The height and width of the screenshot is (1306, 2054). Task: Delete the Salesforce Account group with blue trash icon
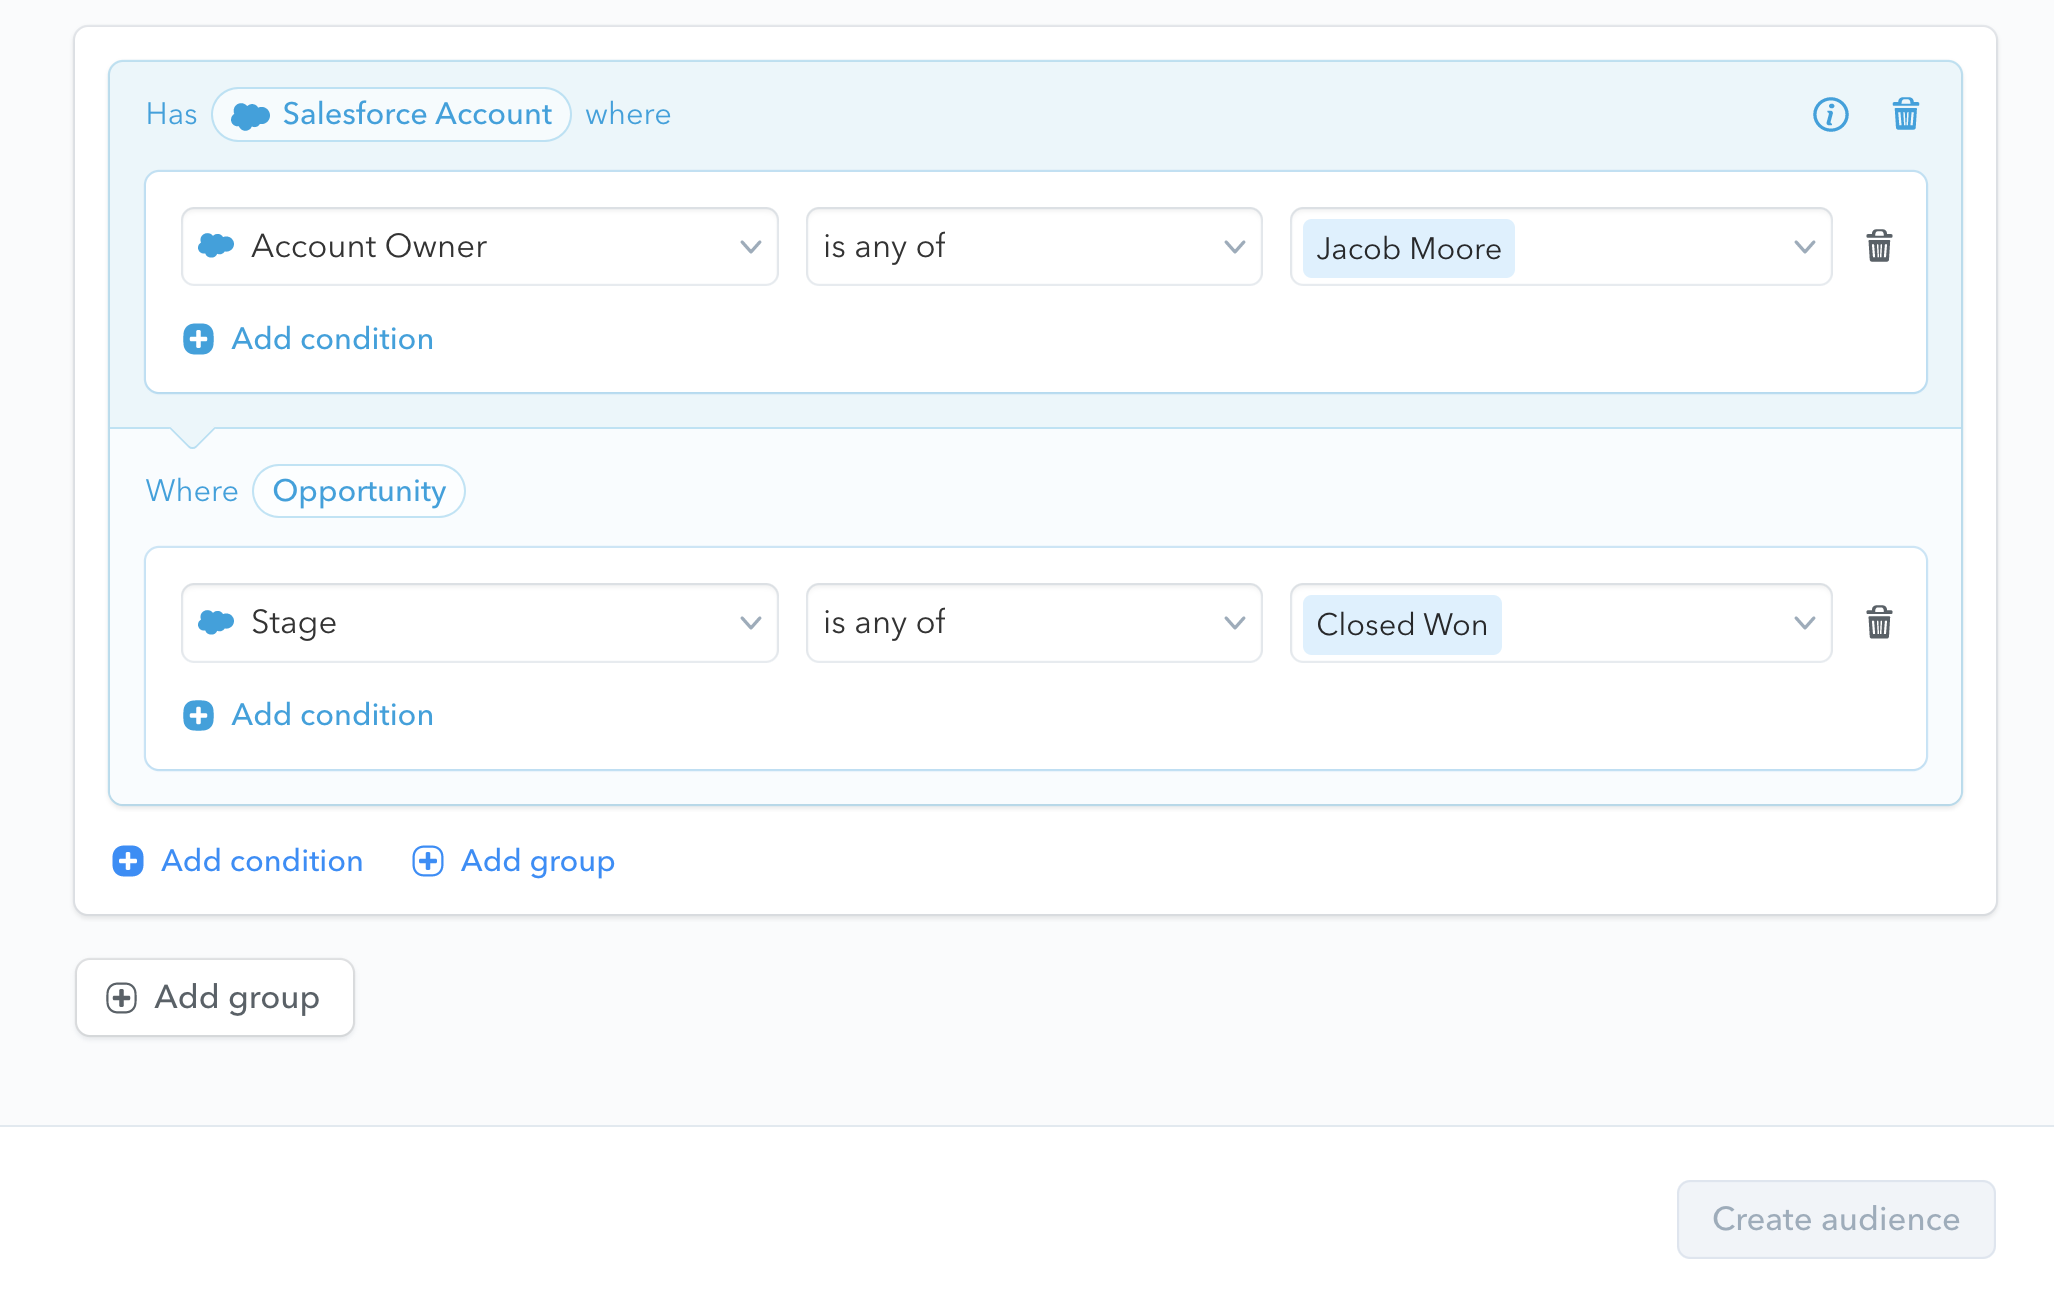pyautogui.click(x=1905, y=114)
